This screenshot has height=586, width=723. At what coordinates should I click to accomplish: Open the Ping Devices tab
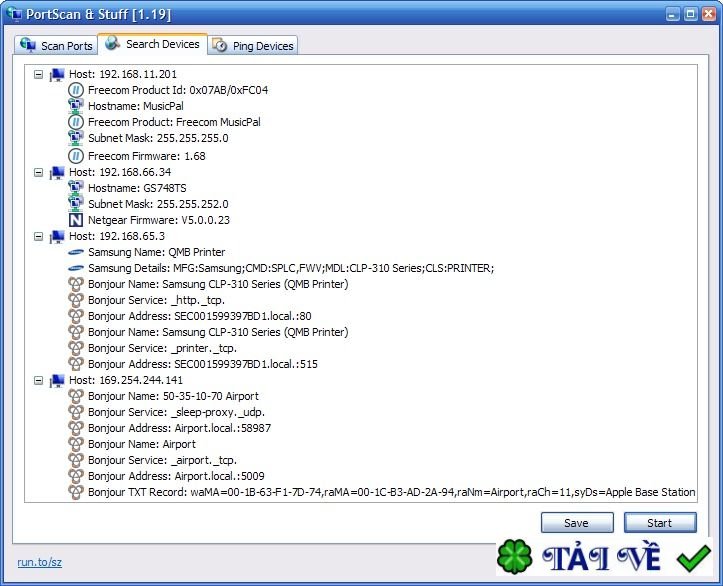click(253, 46)
